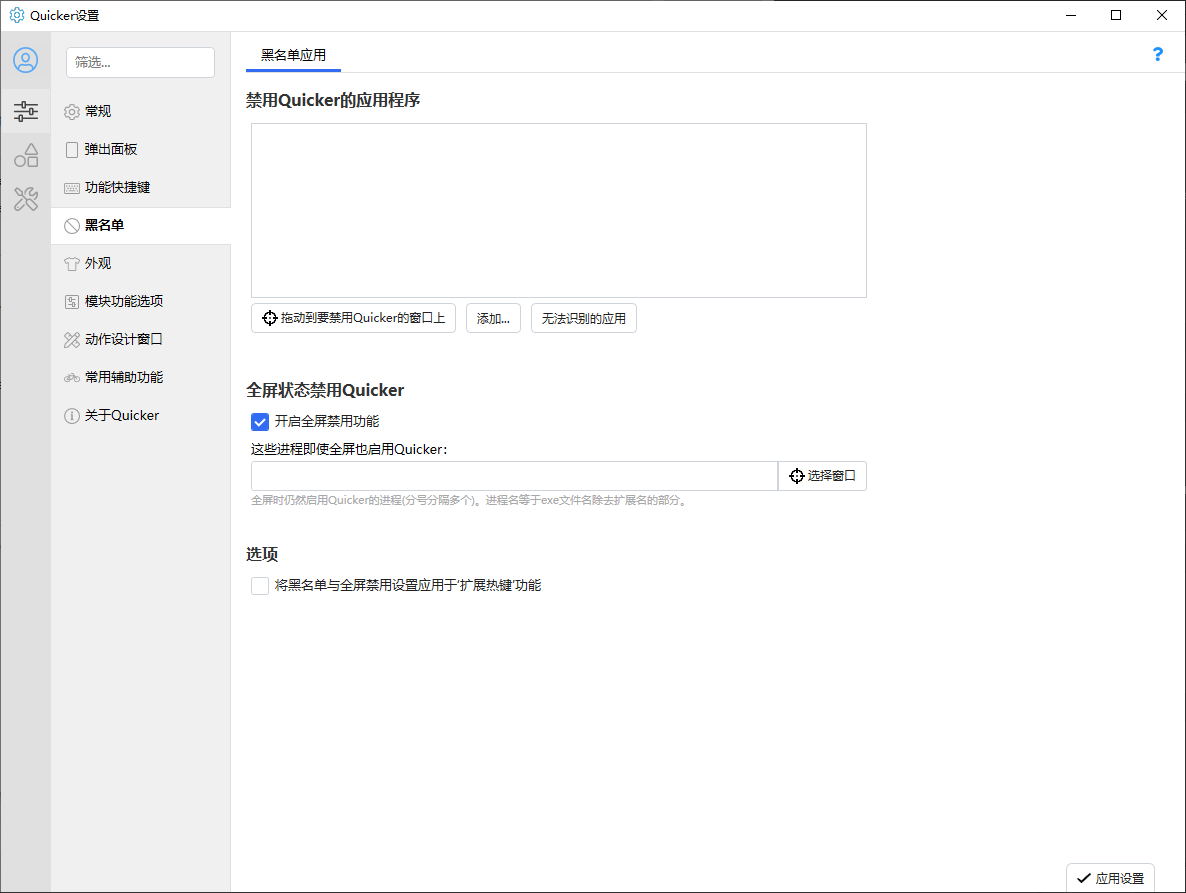Click checkmark icon on 应用设置 button
The height and width of the screenshot is (893, 1186).
pyautogui.click(x=1084, y=879)
